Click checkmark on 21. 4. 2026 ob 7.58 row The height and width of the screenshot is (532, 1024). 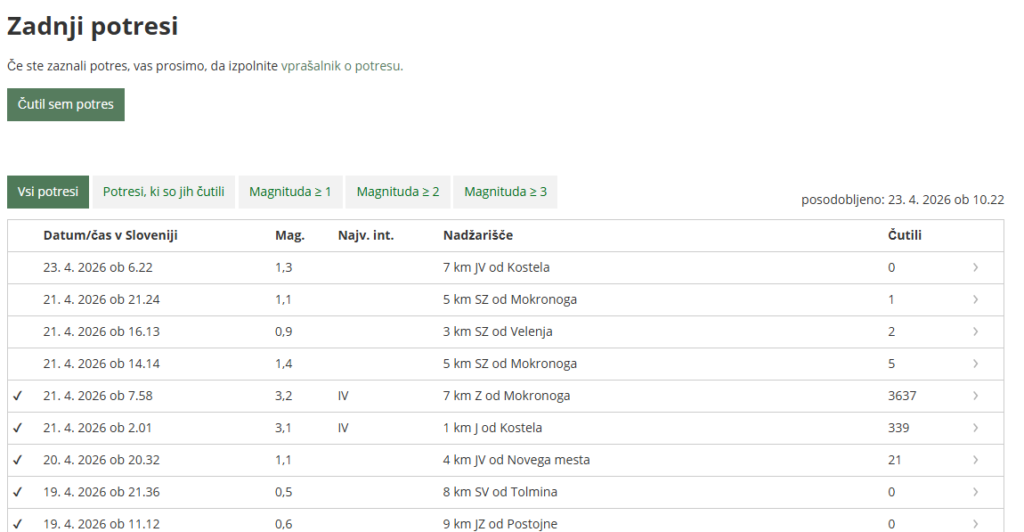pos(18,396)
